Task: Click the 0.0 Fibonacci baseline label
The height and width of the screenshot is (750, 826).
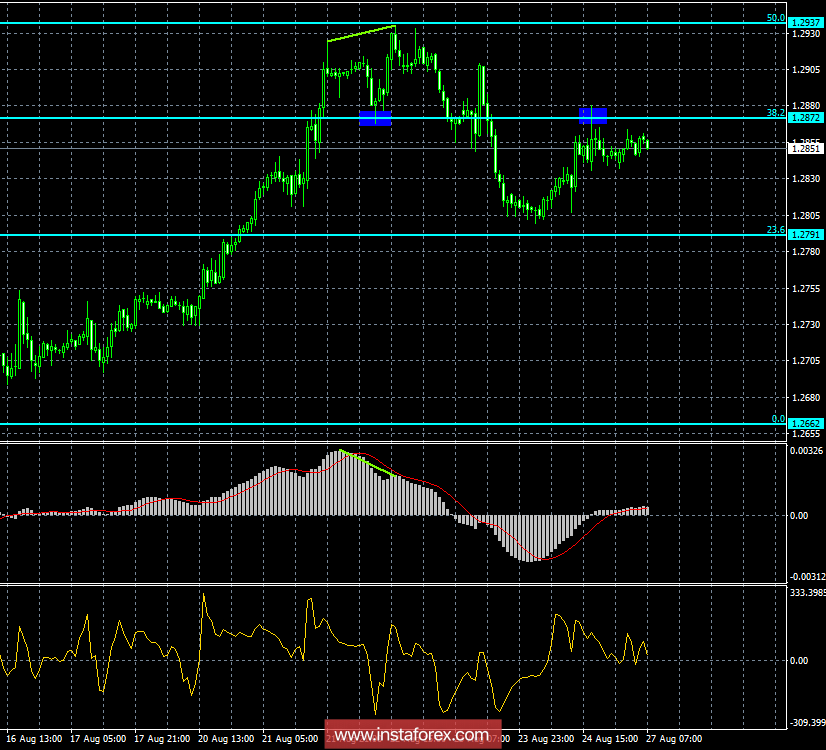Action: pos(777,419)
